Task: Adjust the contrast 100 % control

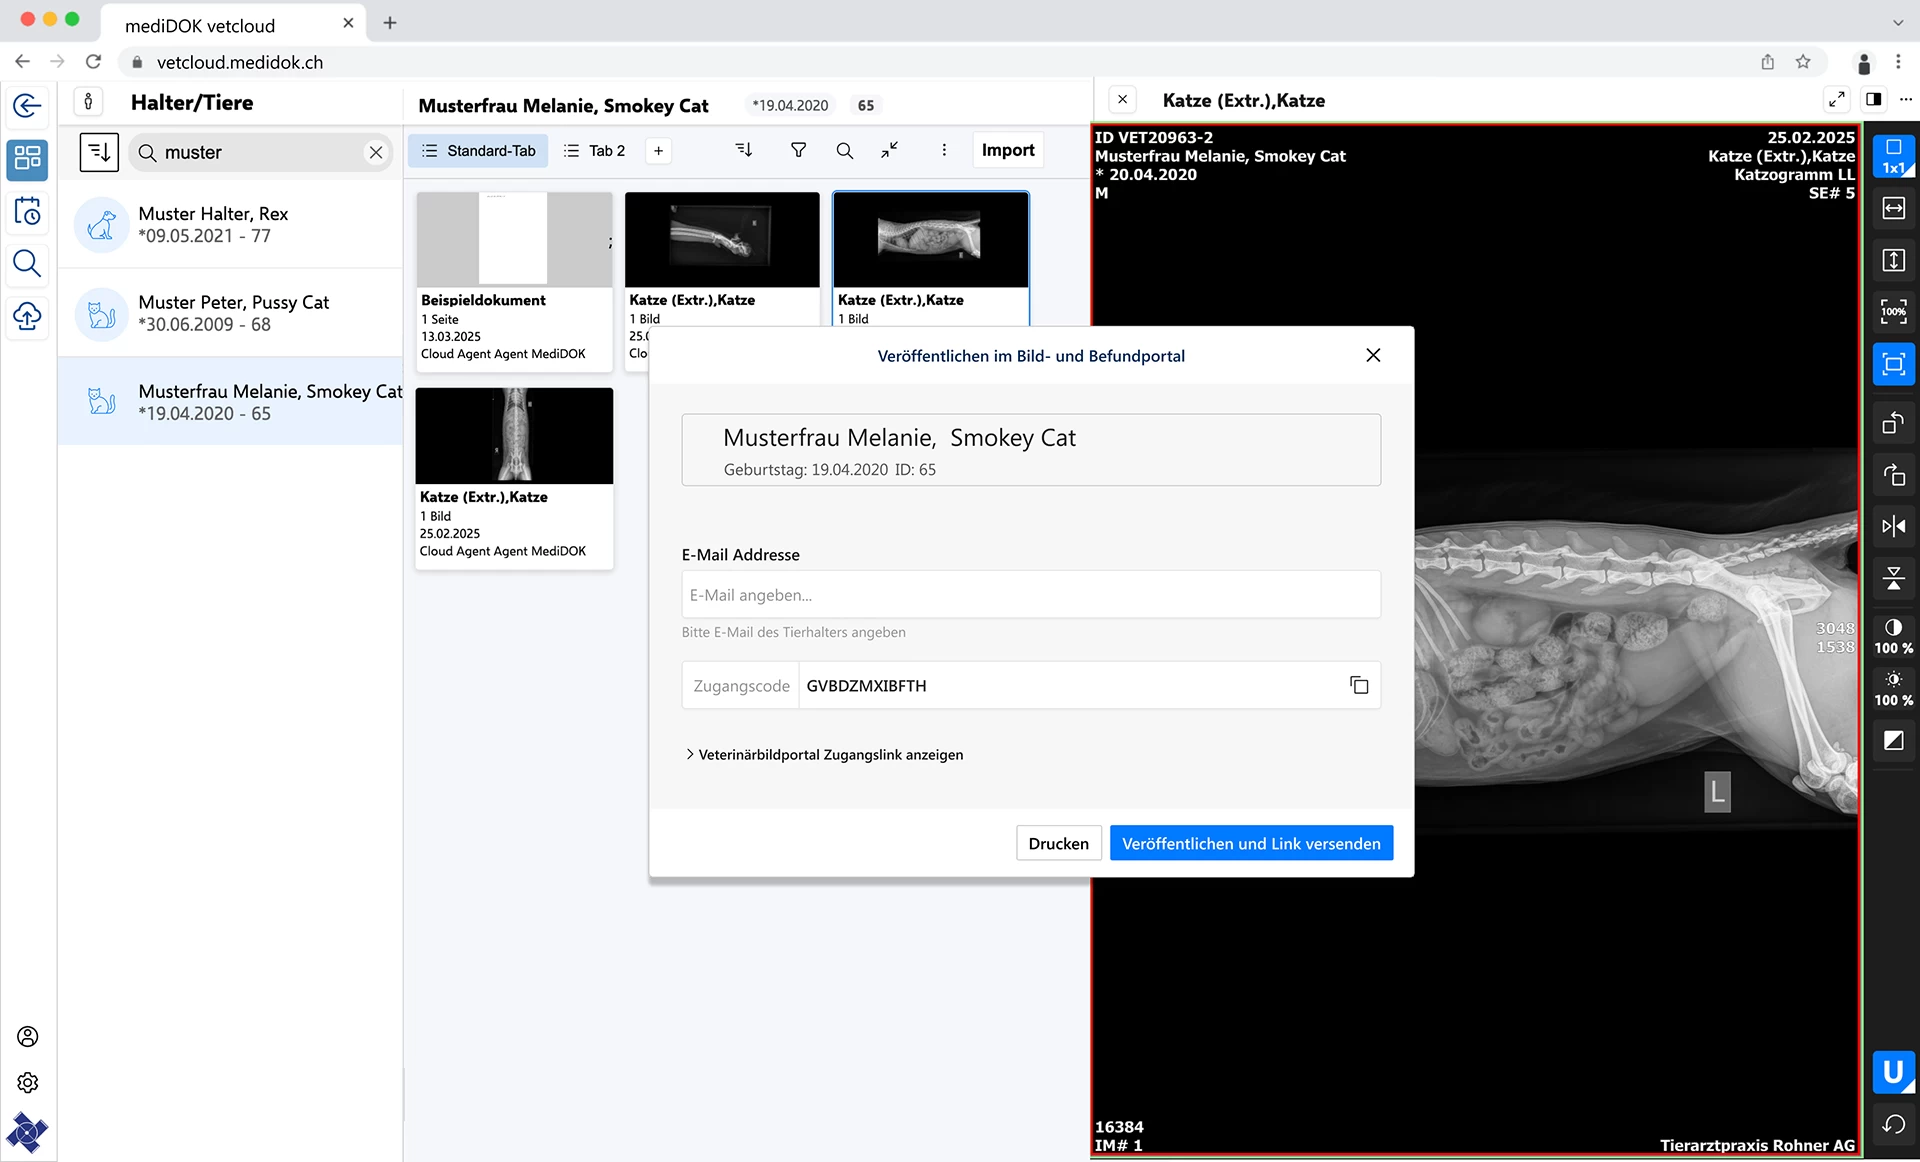Action: [1894, 636]
